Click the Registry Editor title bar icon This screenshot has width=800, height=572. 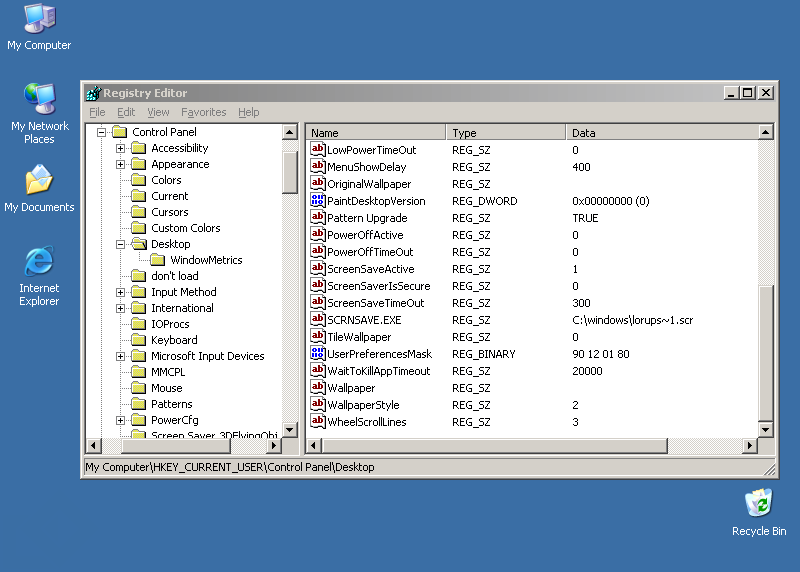94,93
